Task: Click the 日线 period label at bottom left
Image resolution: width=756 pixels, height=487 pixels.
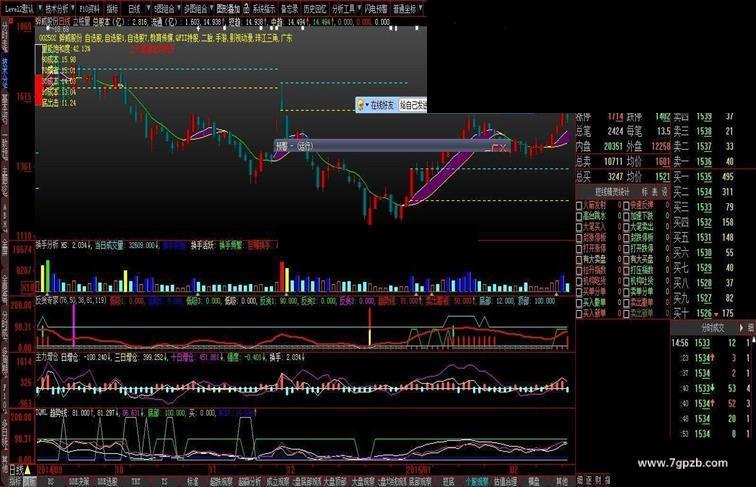Action: pyautogui.click(x=16, y=469)
